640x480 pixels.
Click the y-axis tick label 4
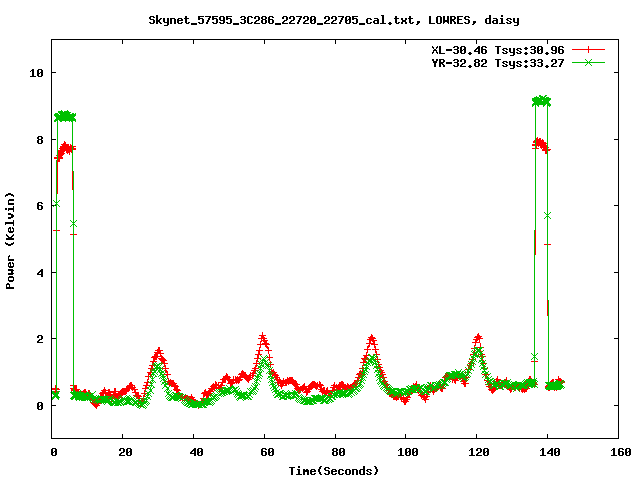(40, 273)
